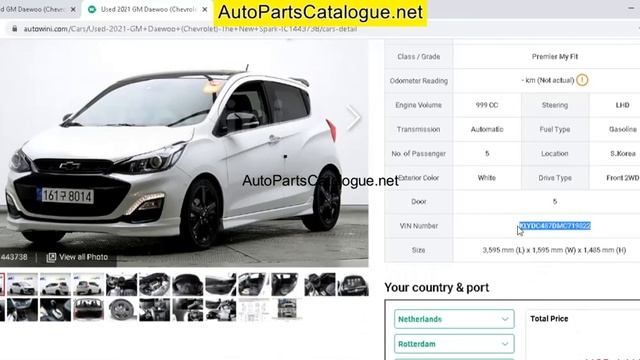Click the White exterior color value

tap(487, 178)
